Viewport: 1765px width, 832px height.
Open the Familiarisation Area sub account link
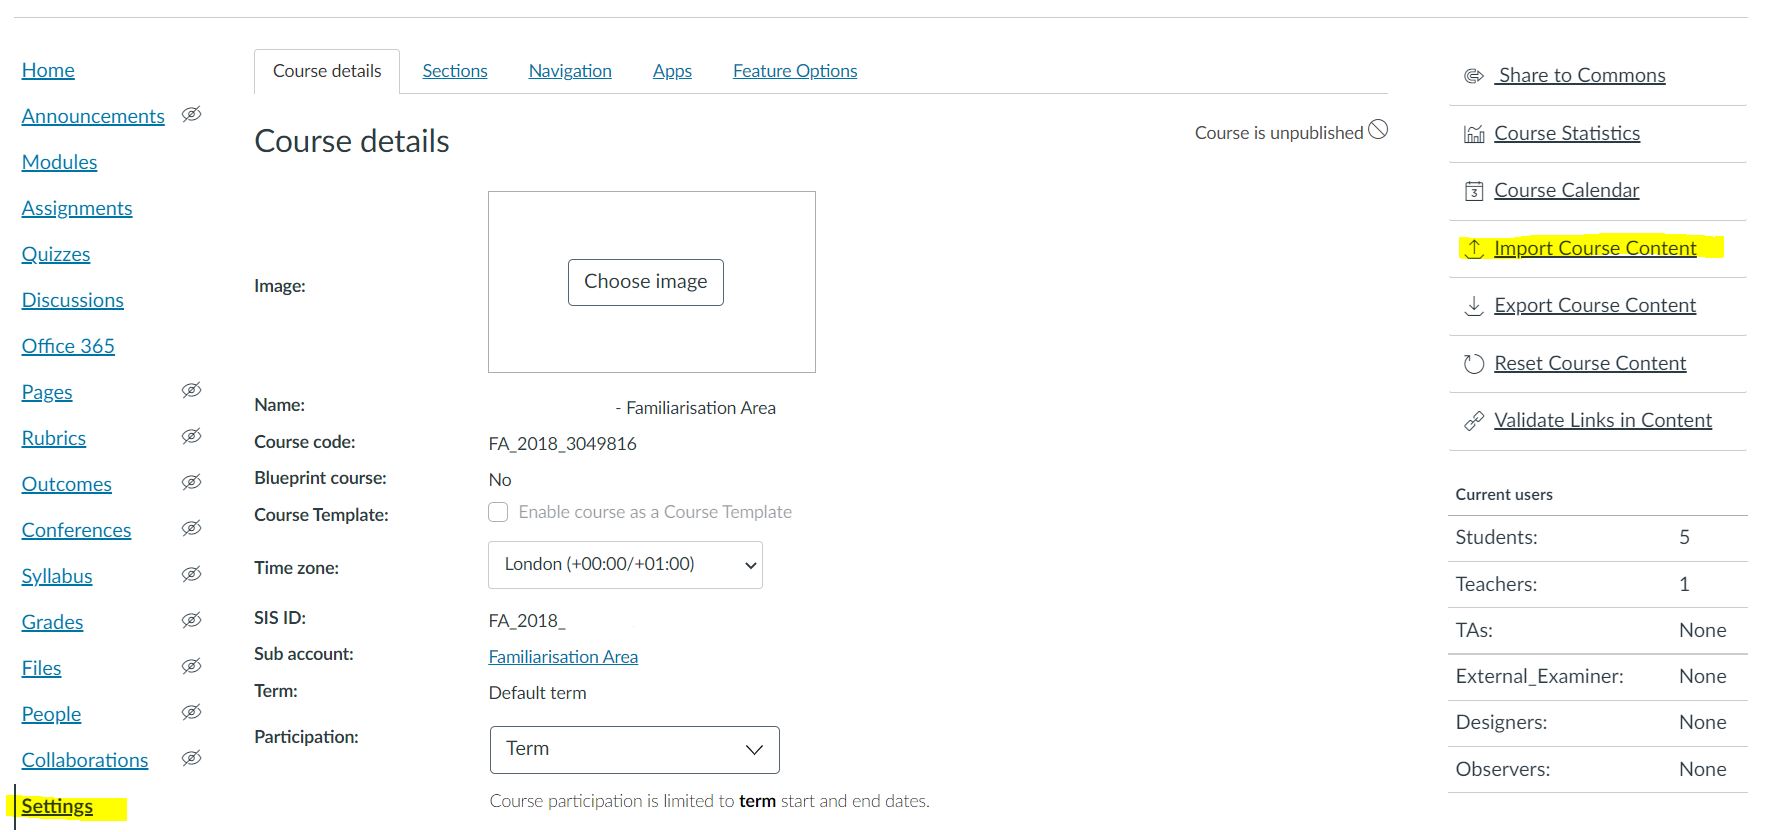562,657
